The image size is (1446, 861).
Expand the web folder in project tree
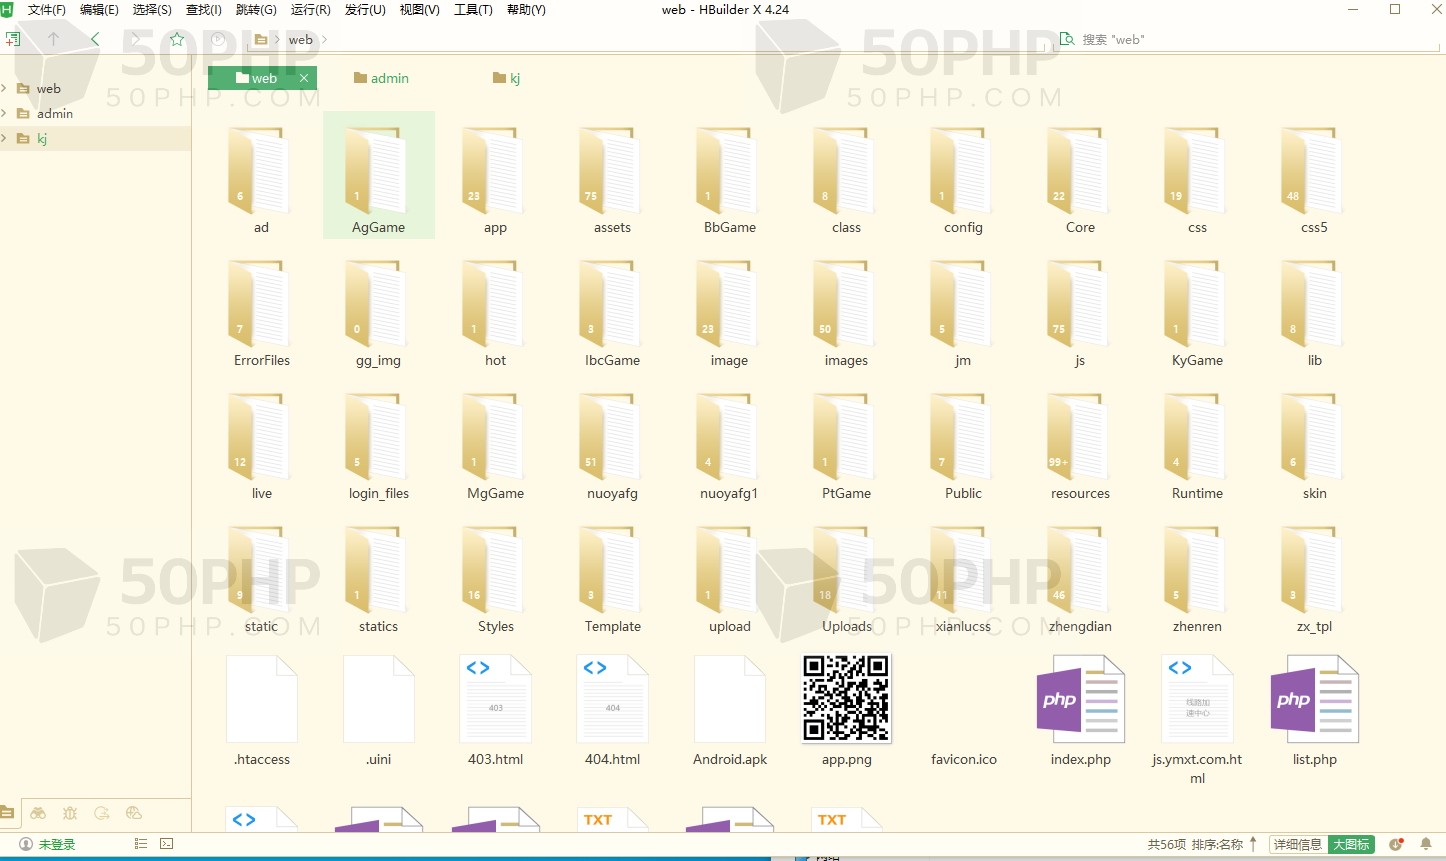tap(5, 89)
